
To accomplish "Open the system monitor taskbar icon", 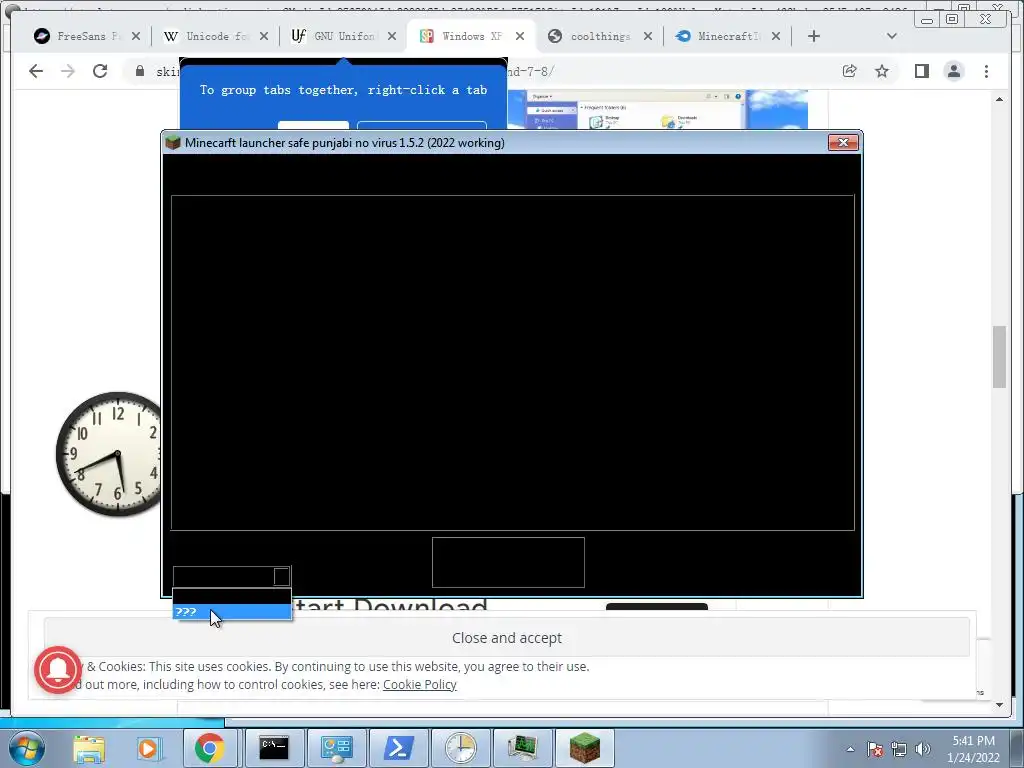I will [x=522, y=748].
